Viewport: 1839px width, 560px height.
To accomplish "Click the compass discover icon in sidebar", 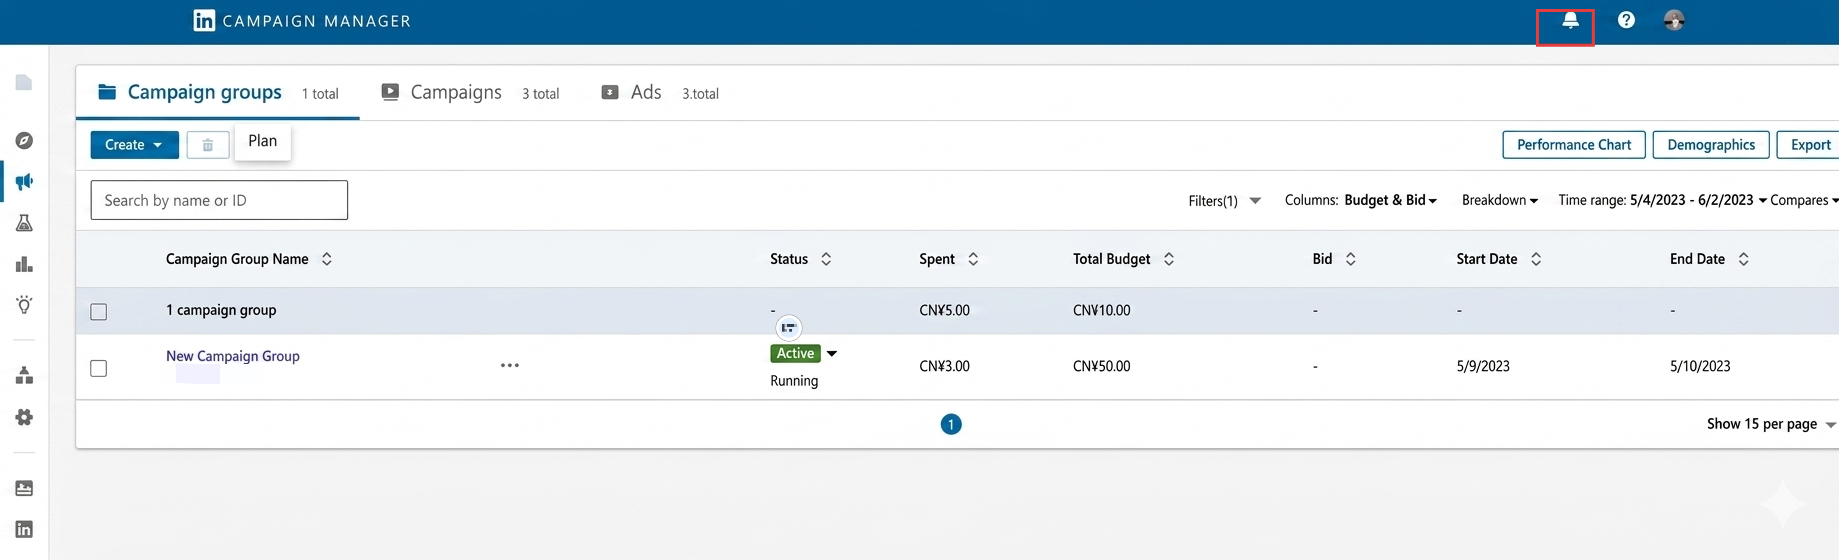I will (24, 141).
